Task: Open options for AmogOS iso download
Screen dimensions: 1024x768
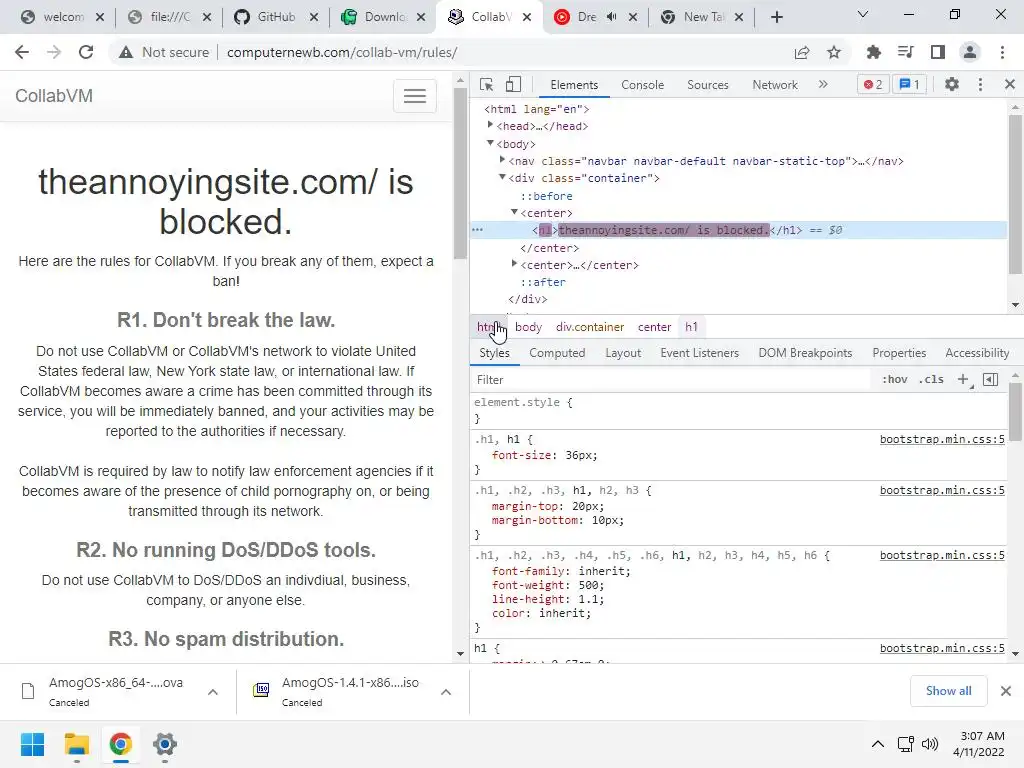Action: click(x=446, y=692)
